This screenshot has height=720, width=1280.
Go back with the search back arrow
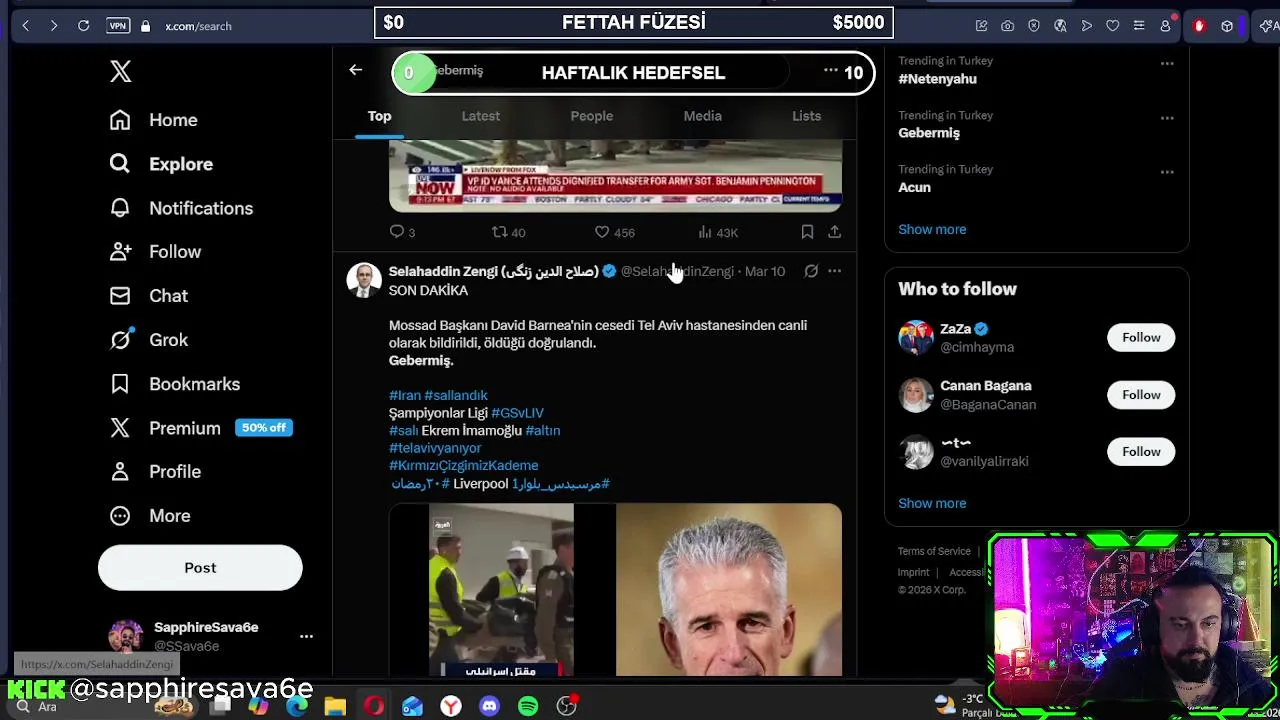click(355, 70)
